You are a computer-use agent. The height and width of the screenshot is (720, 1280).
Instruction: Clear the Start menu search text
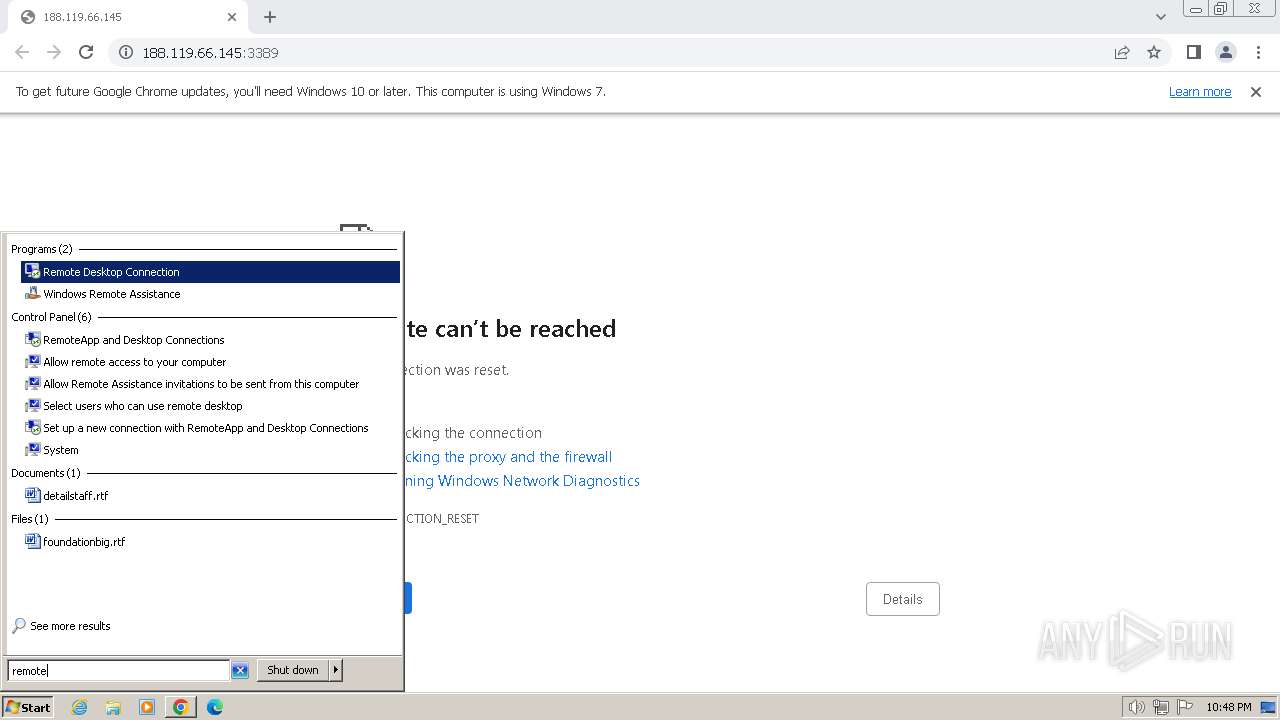pos(240,671)
